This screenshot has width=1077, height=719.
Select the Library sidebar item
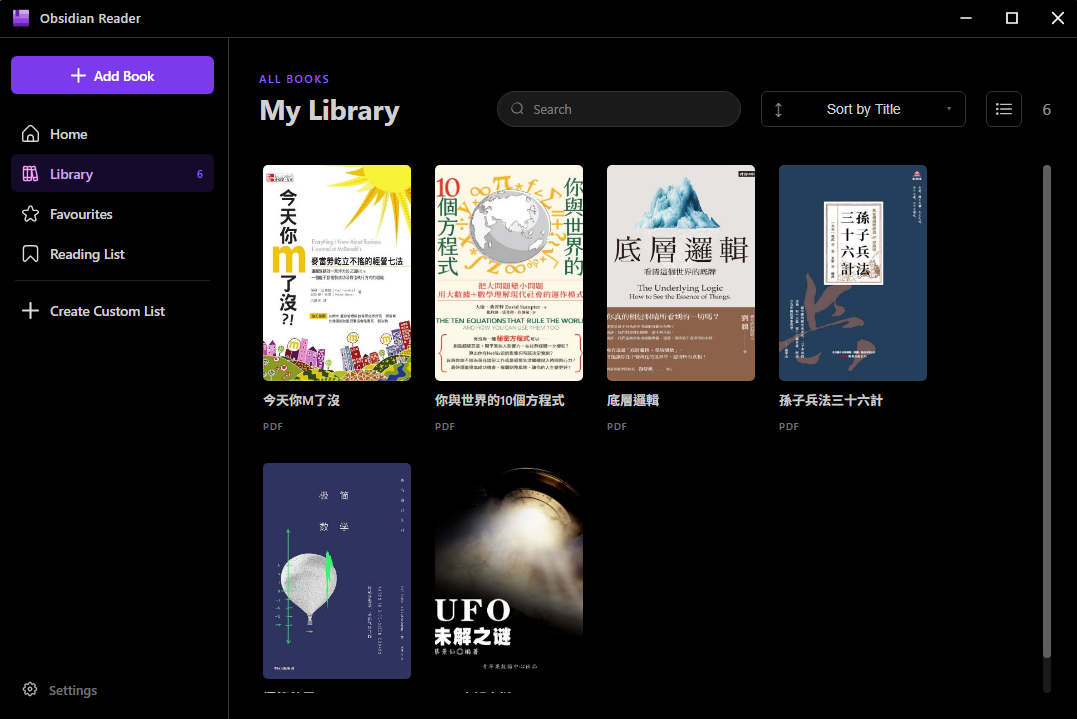112,174
